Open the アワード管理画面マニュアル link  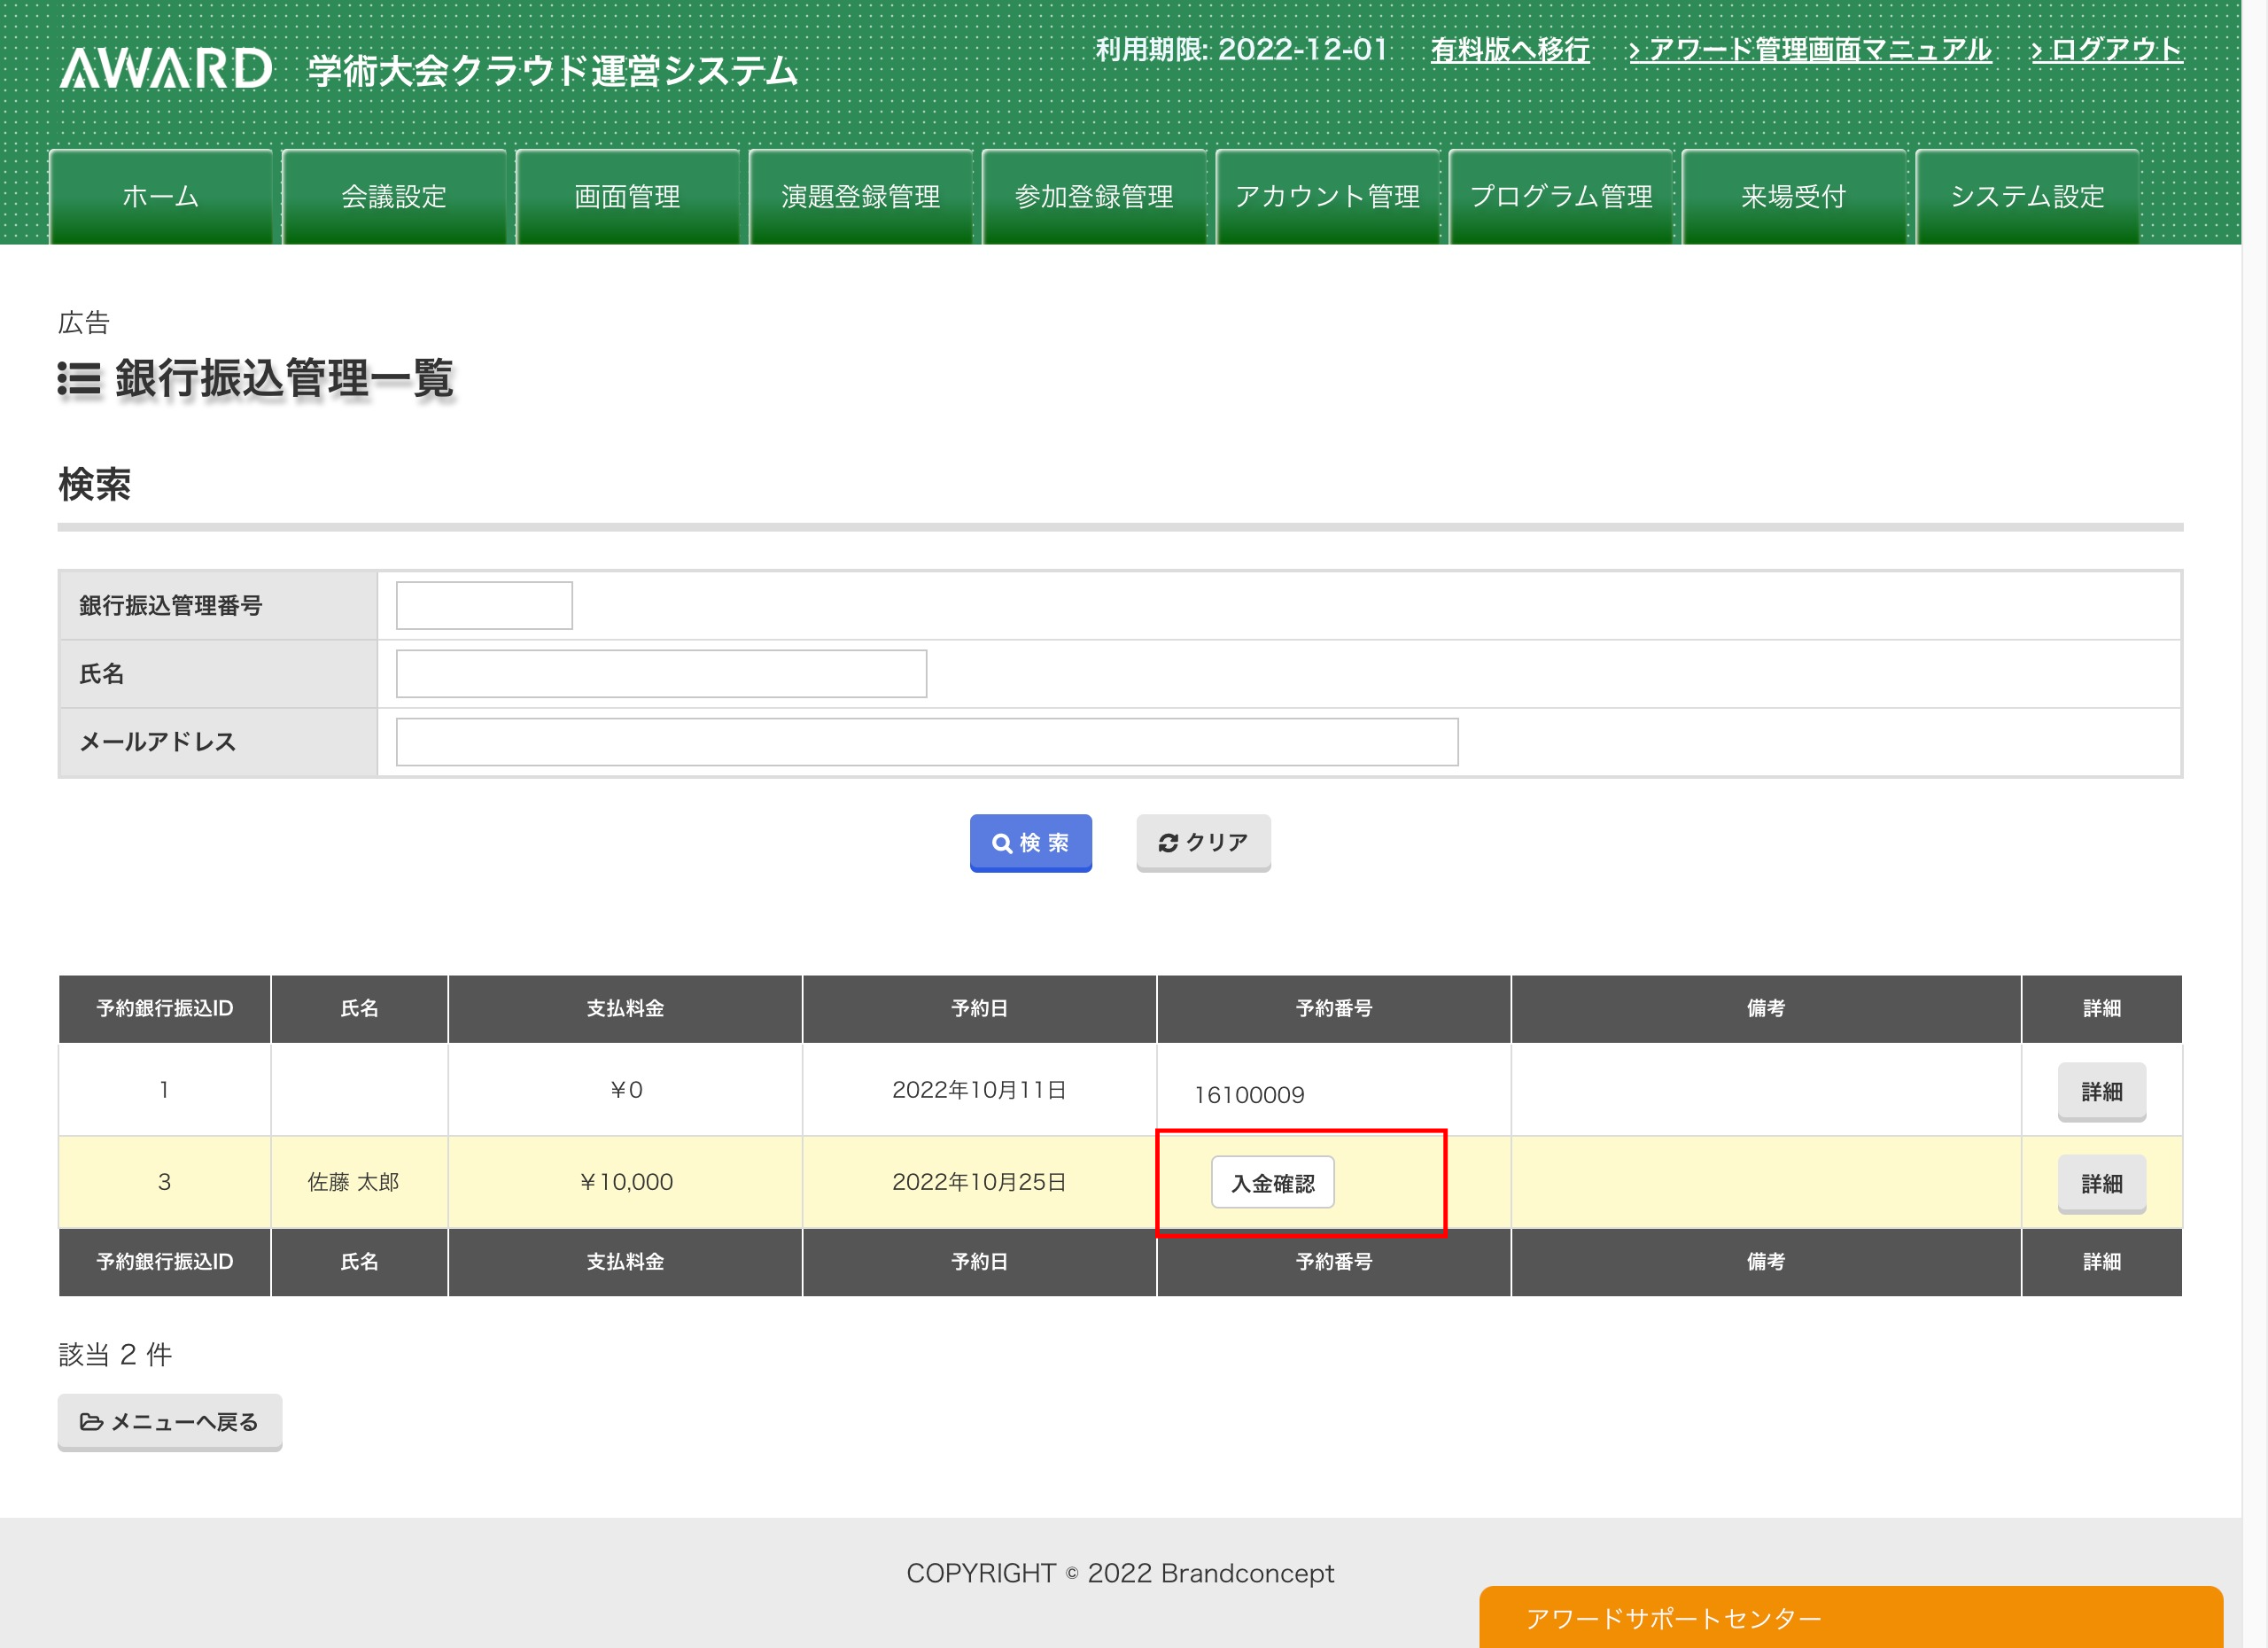pos(1810,50)
